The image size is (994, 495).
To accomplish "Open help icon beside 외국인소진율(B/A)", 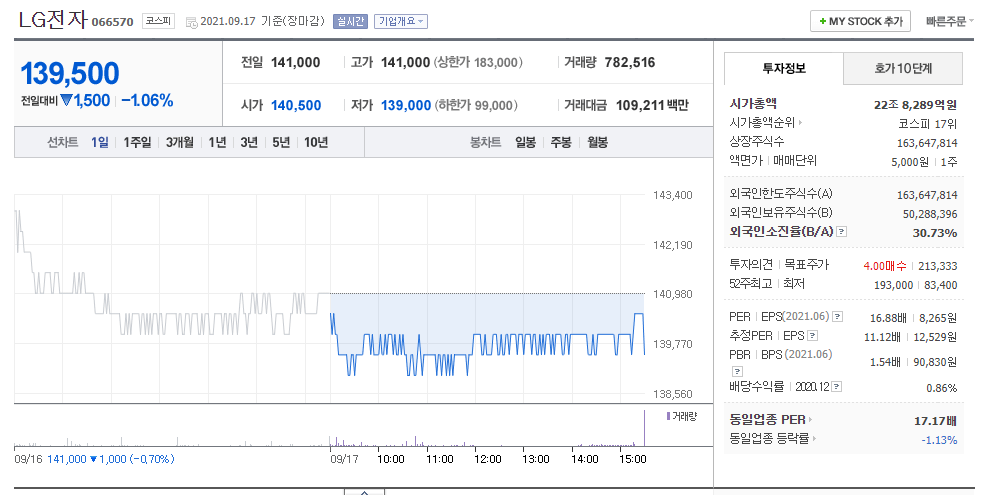I will point(841,232).
